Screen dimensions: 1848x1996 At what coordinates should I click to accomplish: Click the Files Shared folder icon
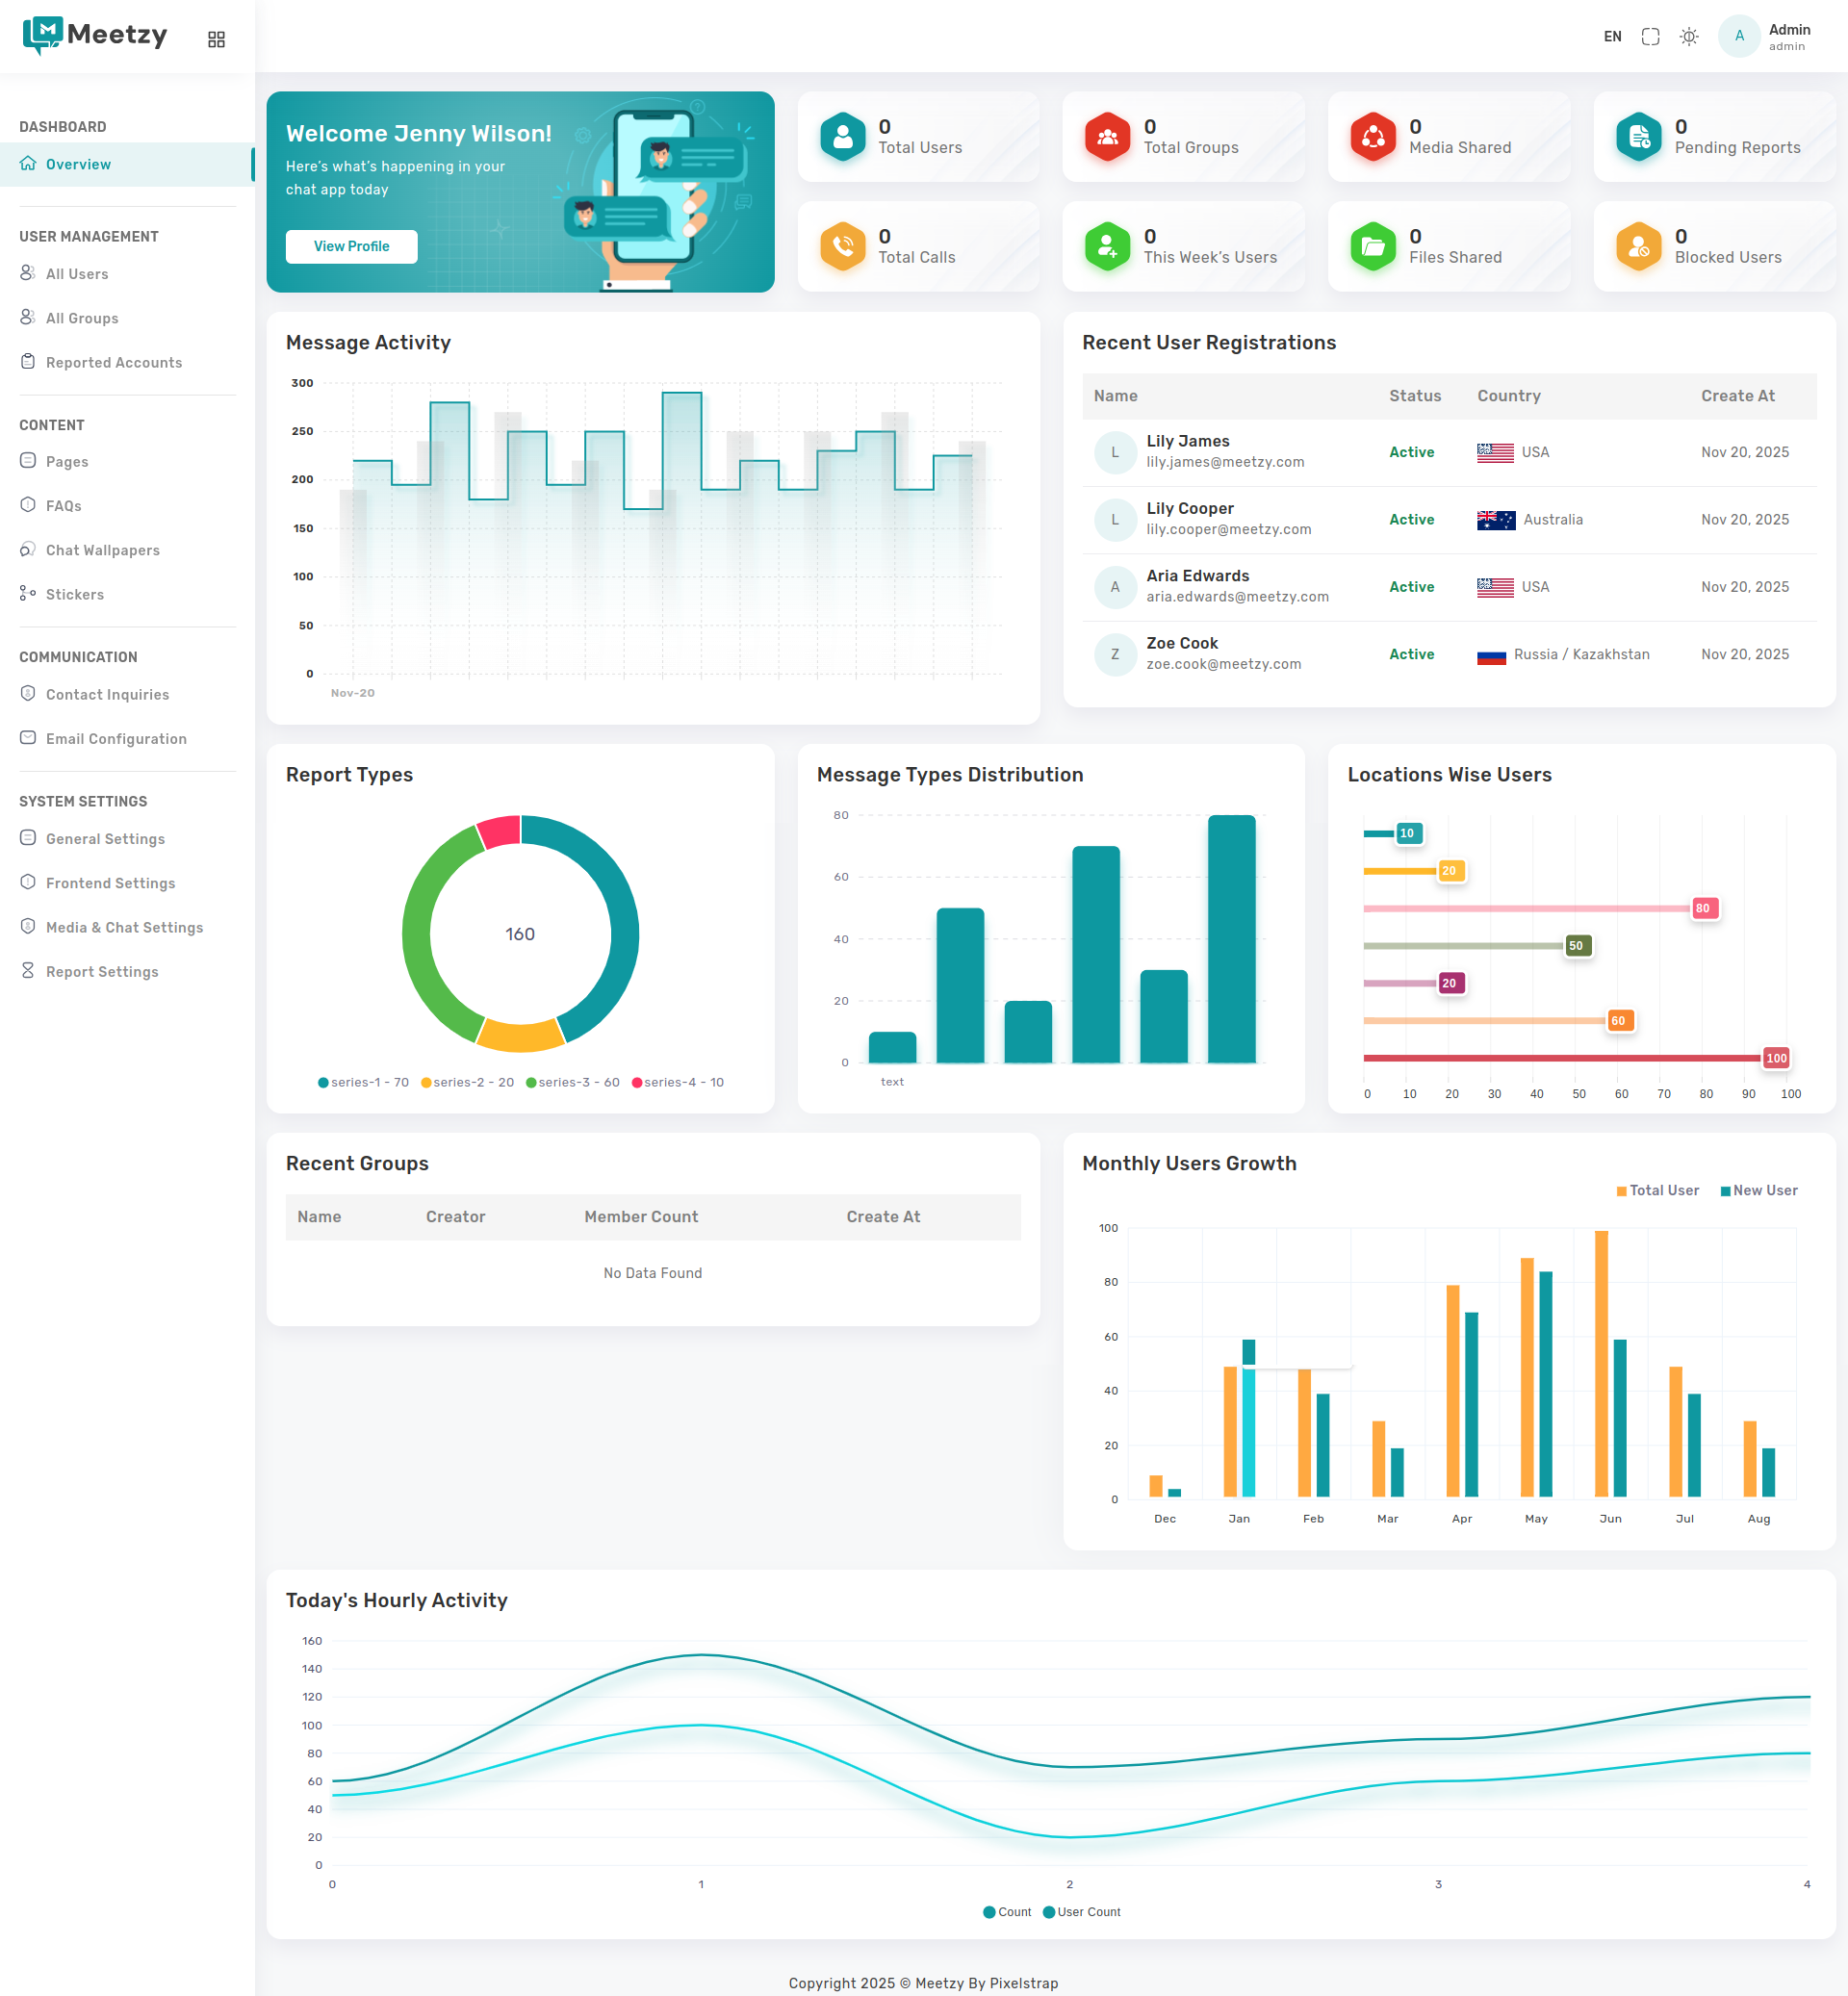[x=1373, y=247]
